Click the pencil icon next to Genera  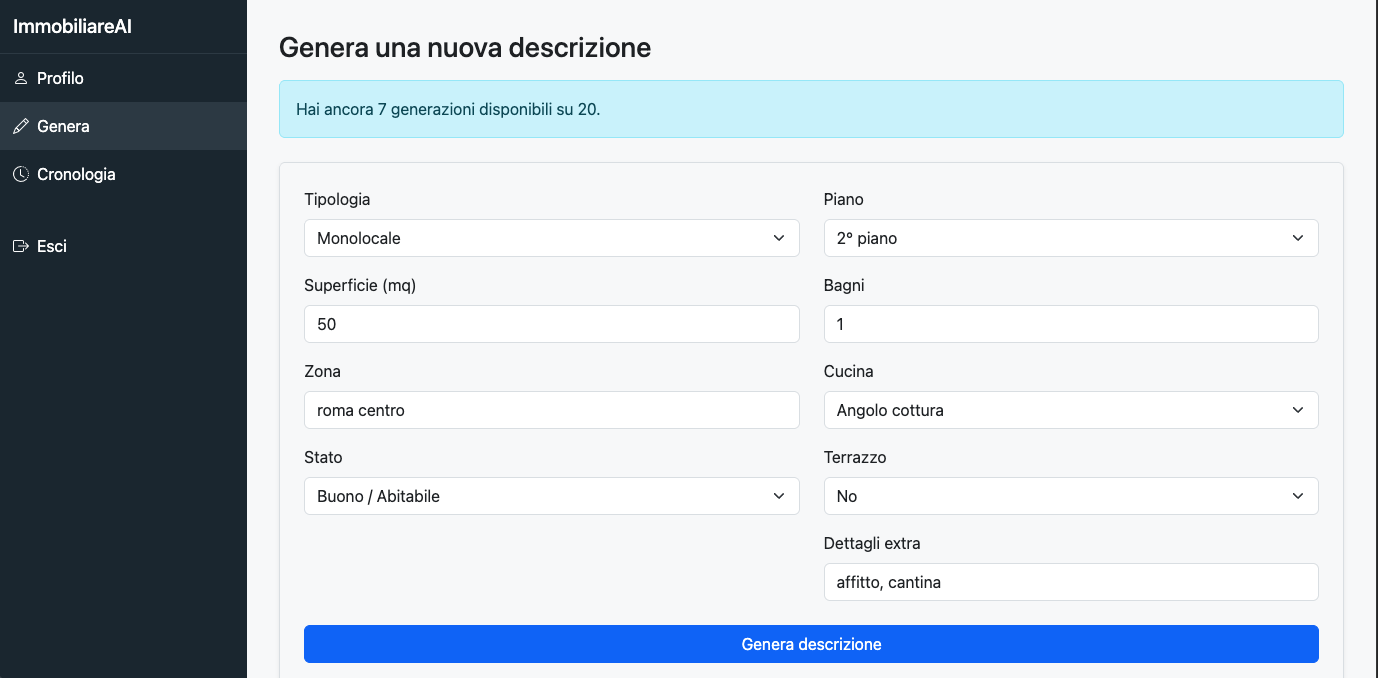(x=20, y=126)
